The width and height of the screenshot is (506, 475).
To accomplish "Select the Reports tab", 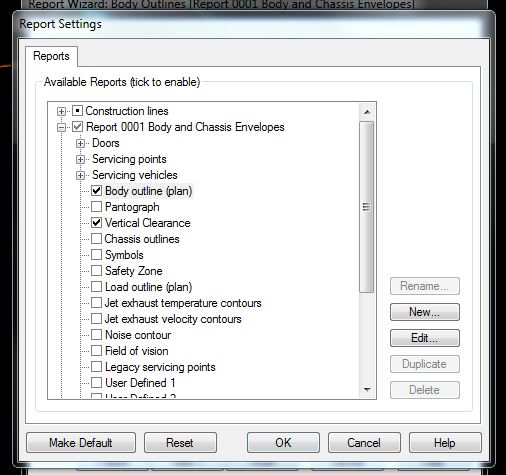I will tap(51, 56).
